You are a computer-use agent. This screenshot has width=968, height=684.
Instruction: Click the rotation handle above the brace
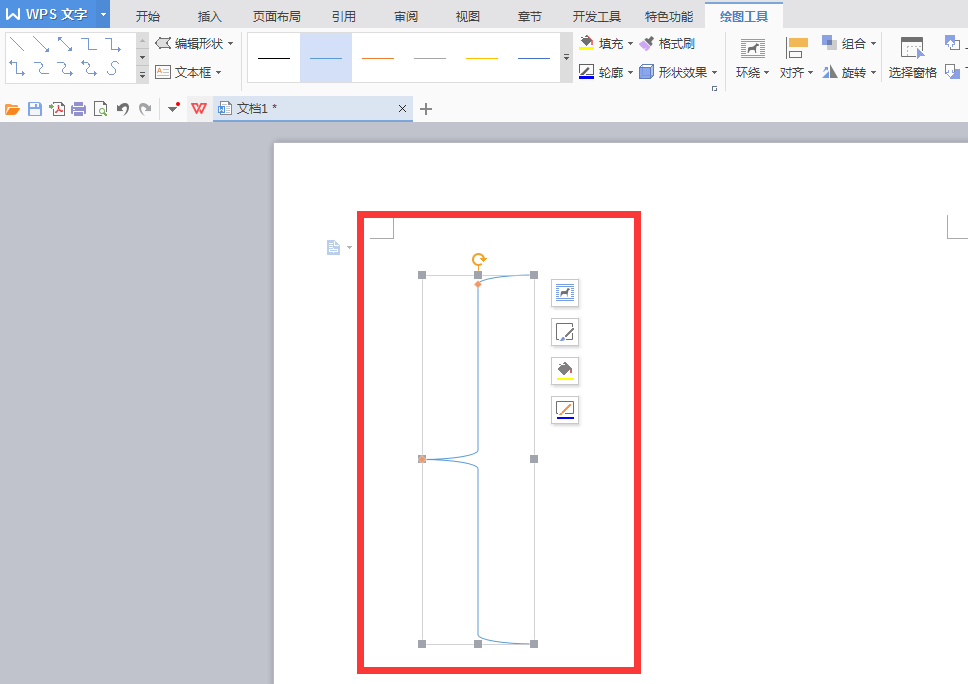pyautogui.click(x=478, y=259)
